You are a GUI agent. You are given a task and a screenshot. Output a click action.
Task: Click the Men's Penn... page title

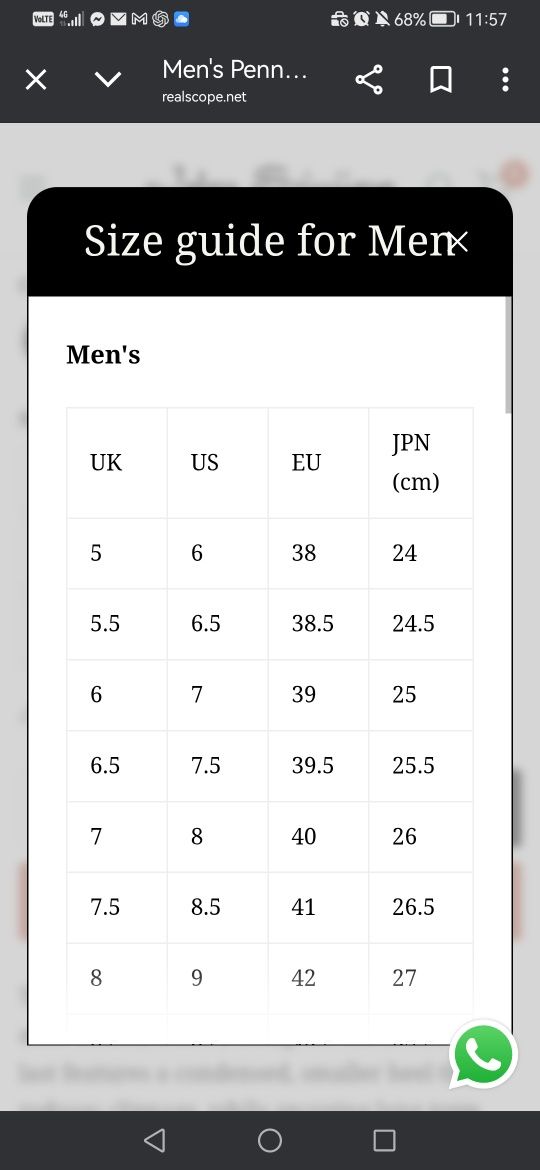pos(235,69)
